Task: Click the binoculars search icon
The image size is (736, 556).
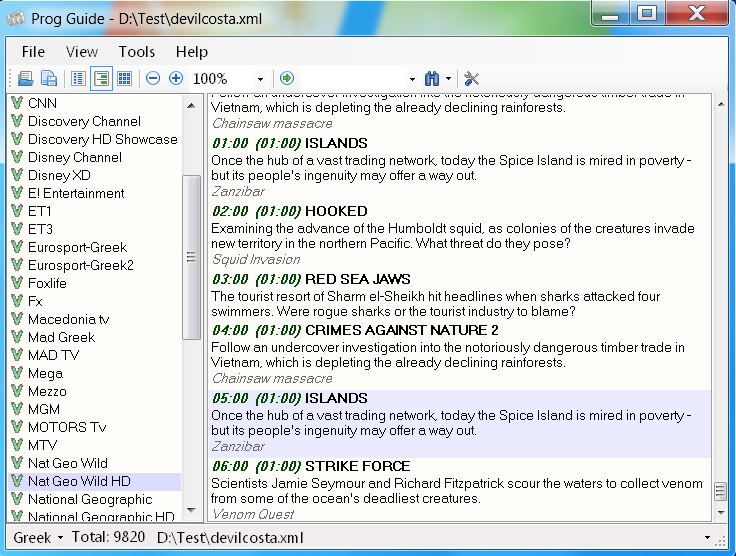Action: pyautogui.click(x=432, y=78)
